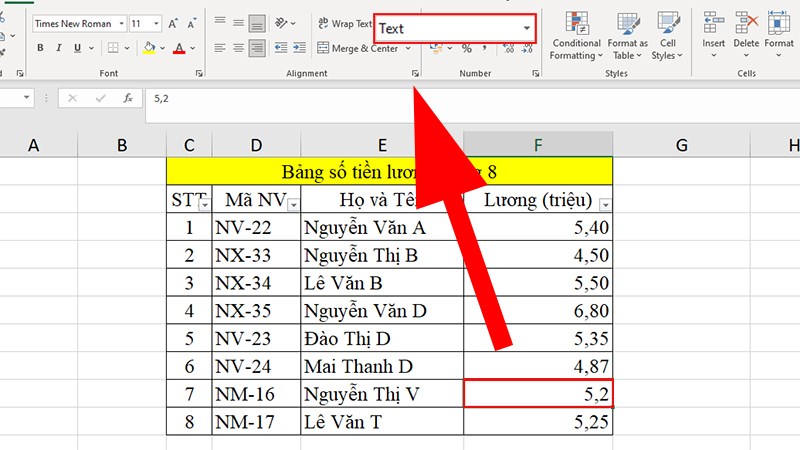Select Middle Align
The width and height of the screenshot is (800, 450).
238,22
